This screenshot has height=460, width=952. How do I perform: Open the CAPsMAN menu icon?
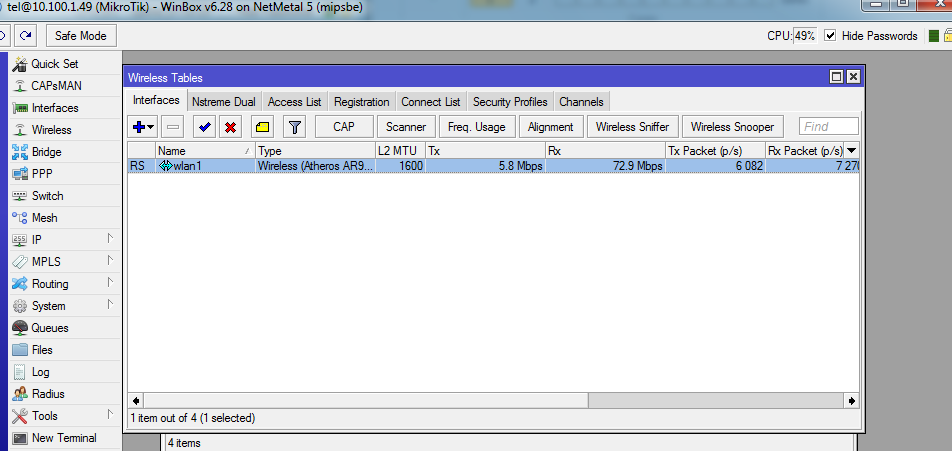[20, 86]
